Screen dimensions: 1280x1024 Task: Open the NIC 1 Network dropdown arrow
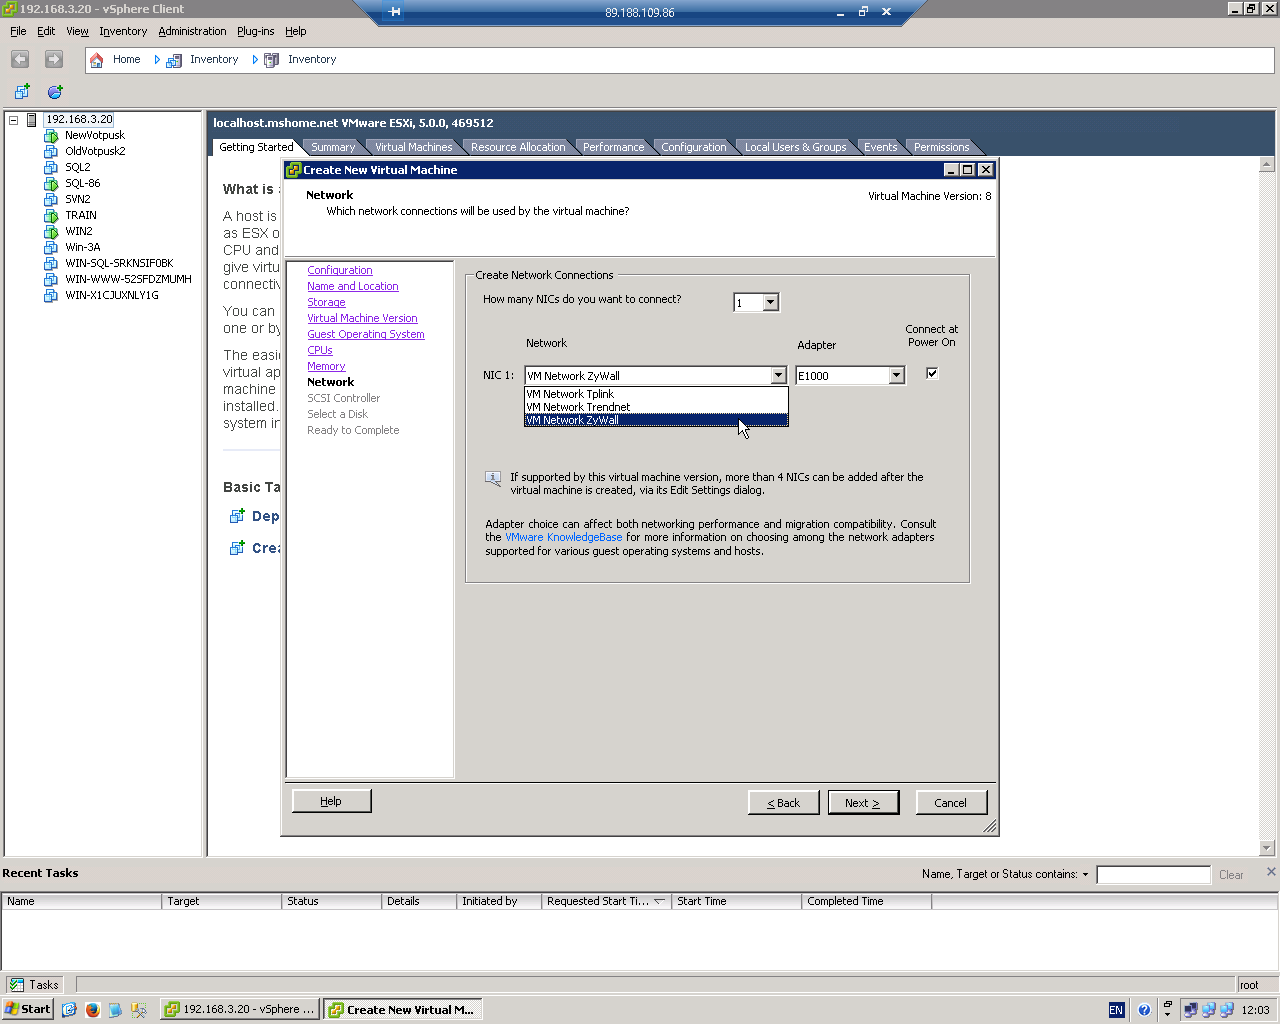point(779,376)
